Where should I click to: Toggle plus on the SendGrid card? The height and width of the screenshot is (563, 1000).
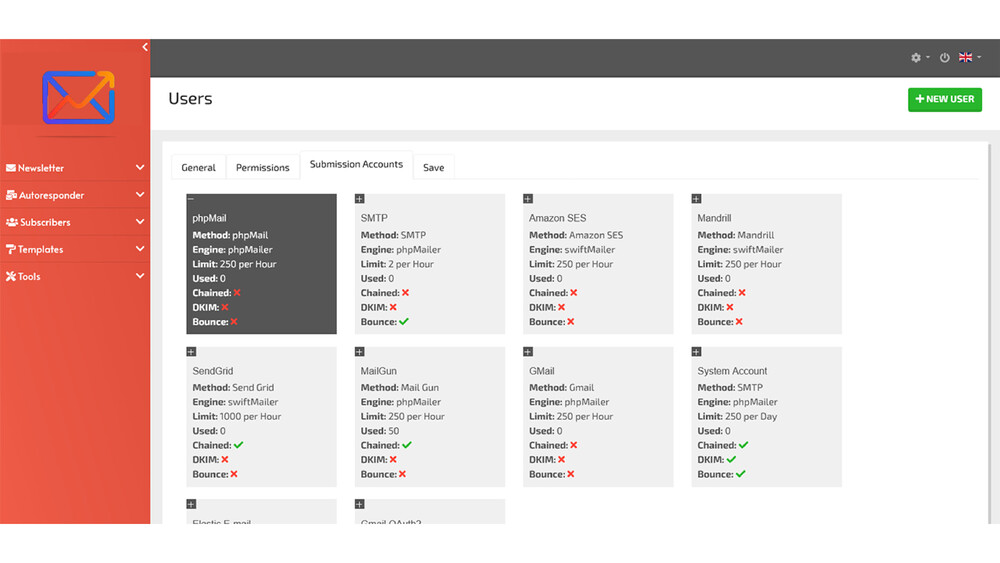click(191, 352)
